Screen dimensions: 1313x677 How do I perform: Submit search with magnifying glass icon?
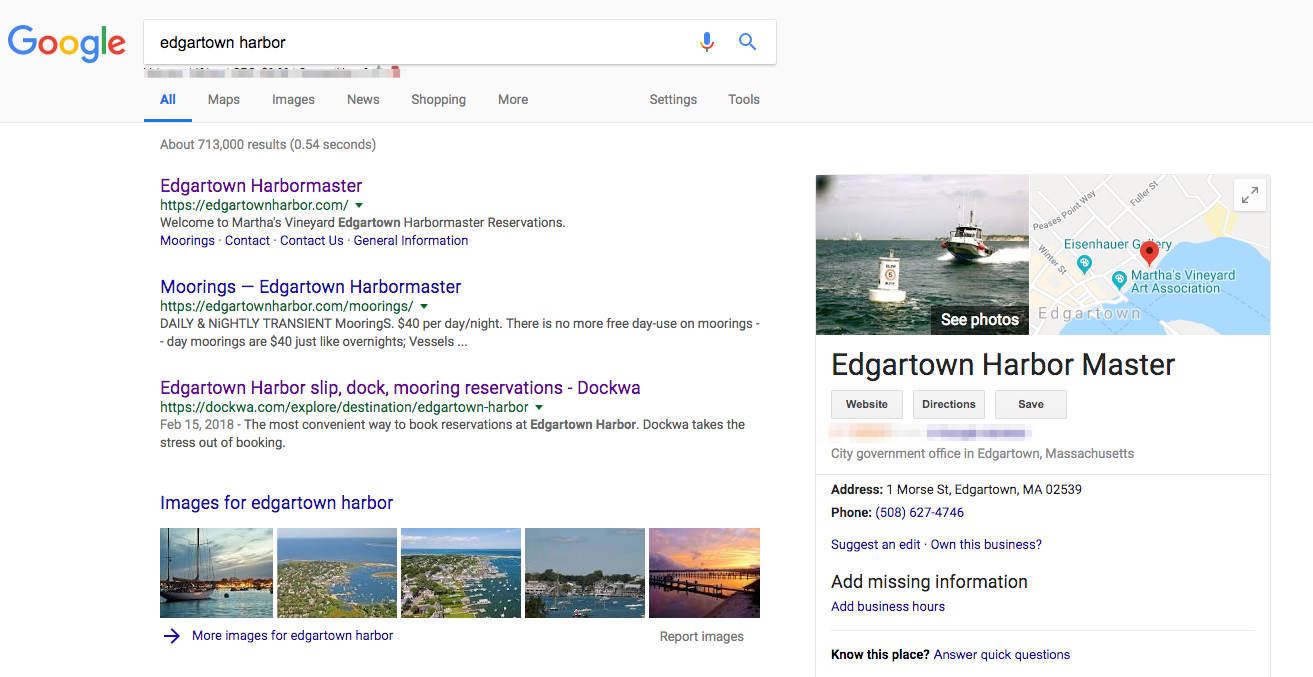747,42
